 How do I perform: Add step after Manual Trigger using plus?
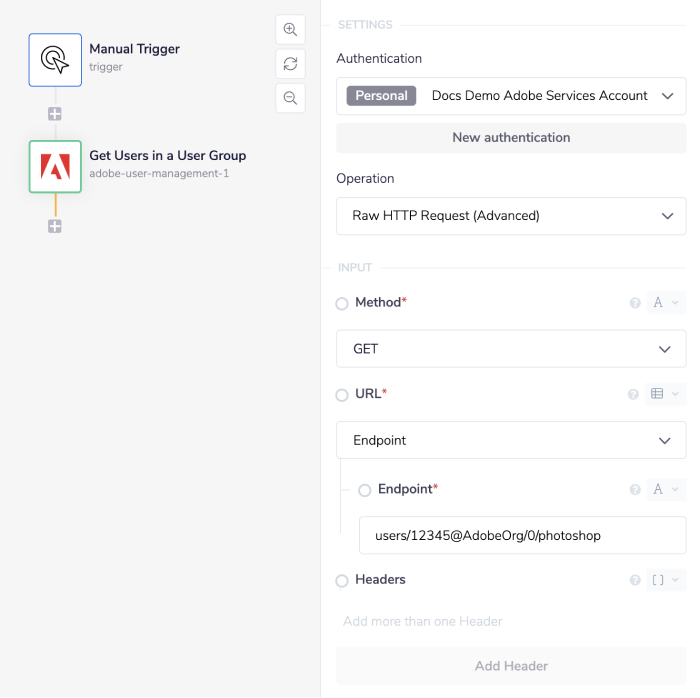tap(55, 114)
